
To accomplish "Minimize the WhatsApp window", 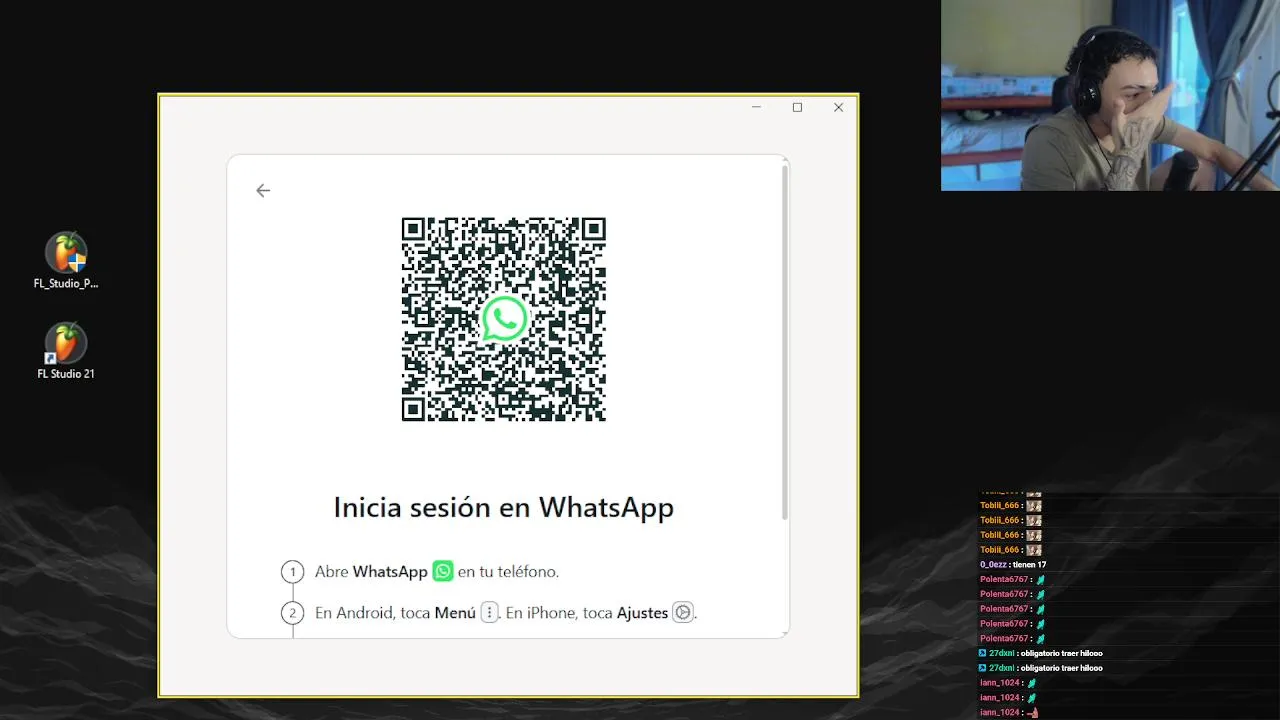I will [x=756, y=107].
